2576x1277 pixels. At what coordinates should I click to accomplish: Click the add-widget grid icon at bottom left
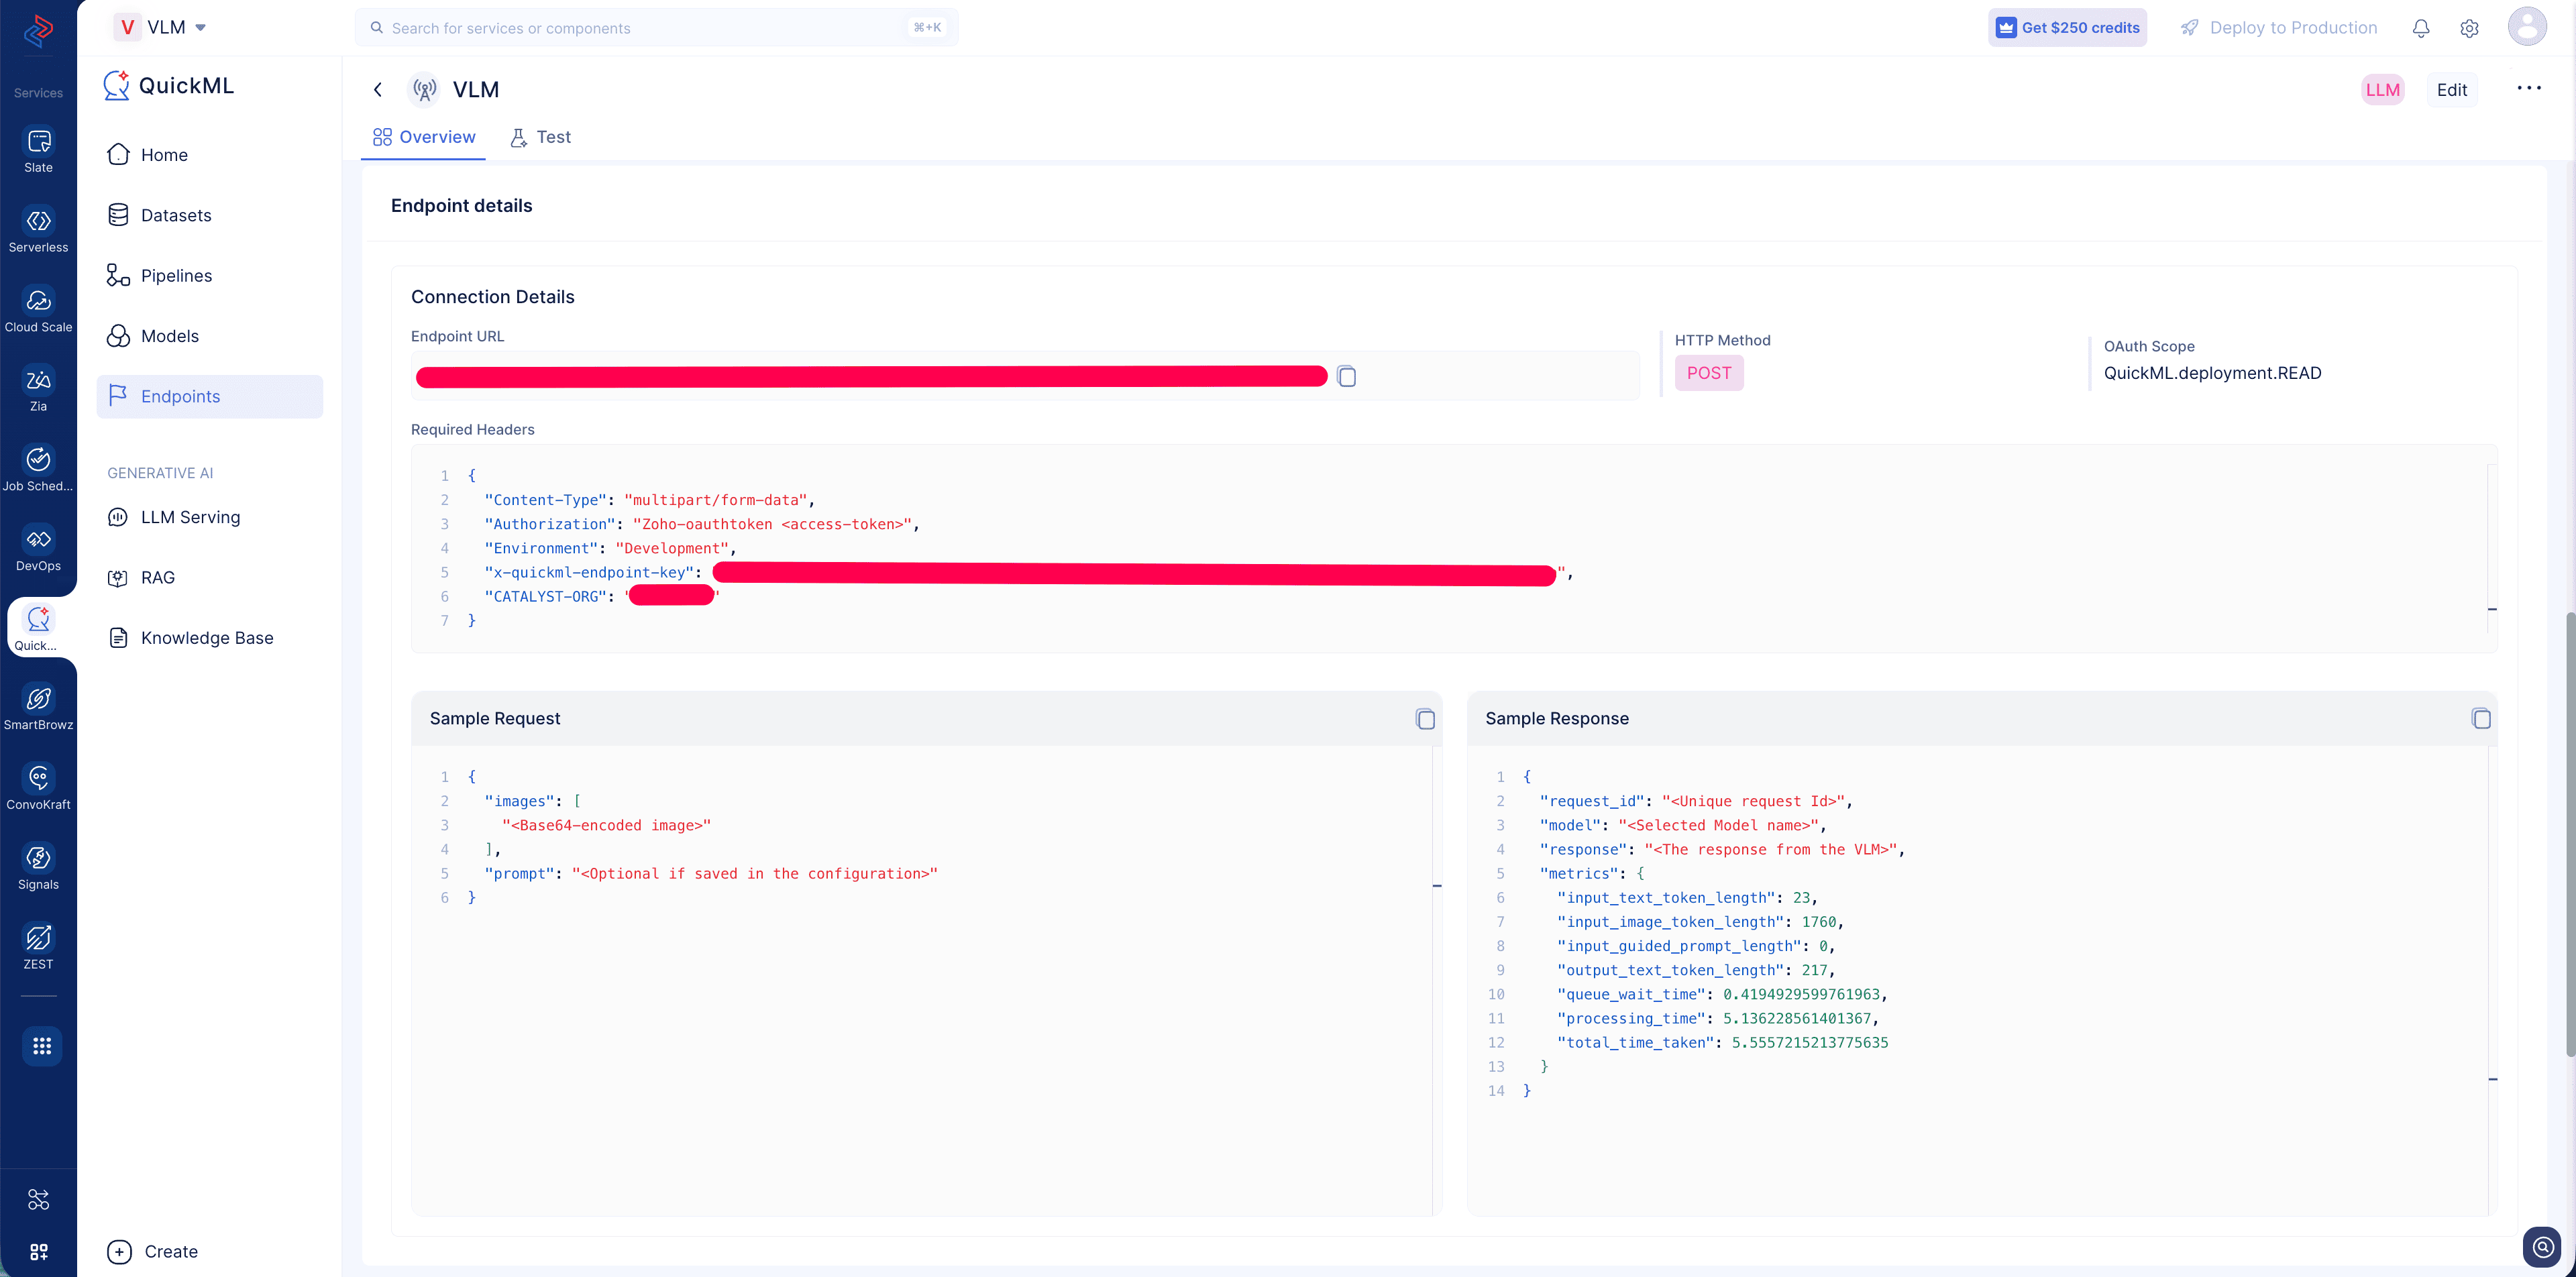tap(38, 1252)
